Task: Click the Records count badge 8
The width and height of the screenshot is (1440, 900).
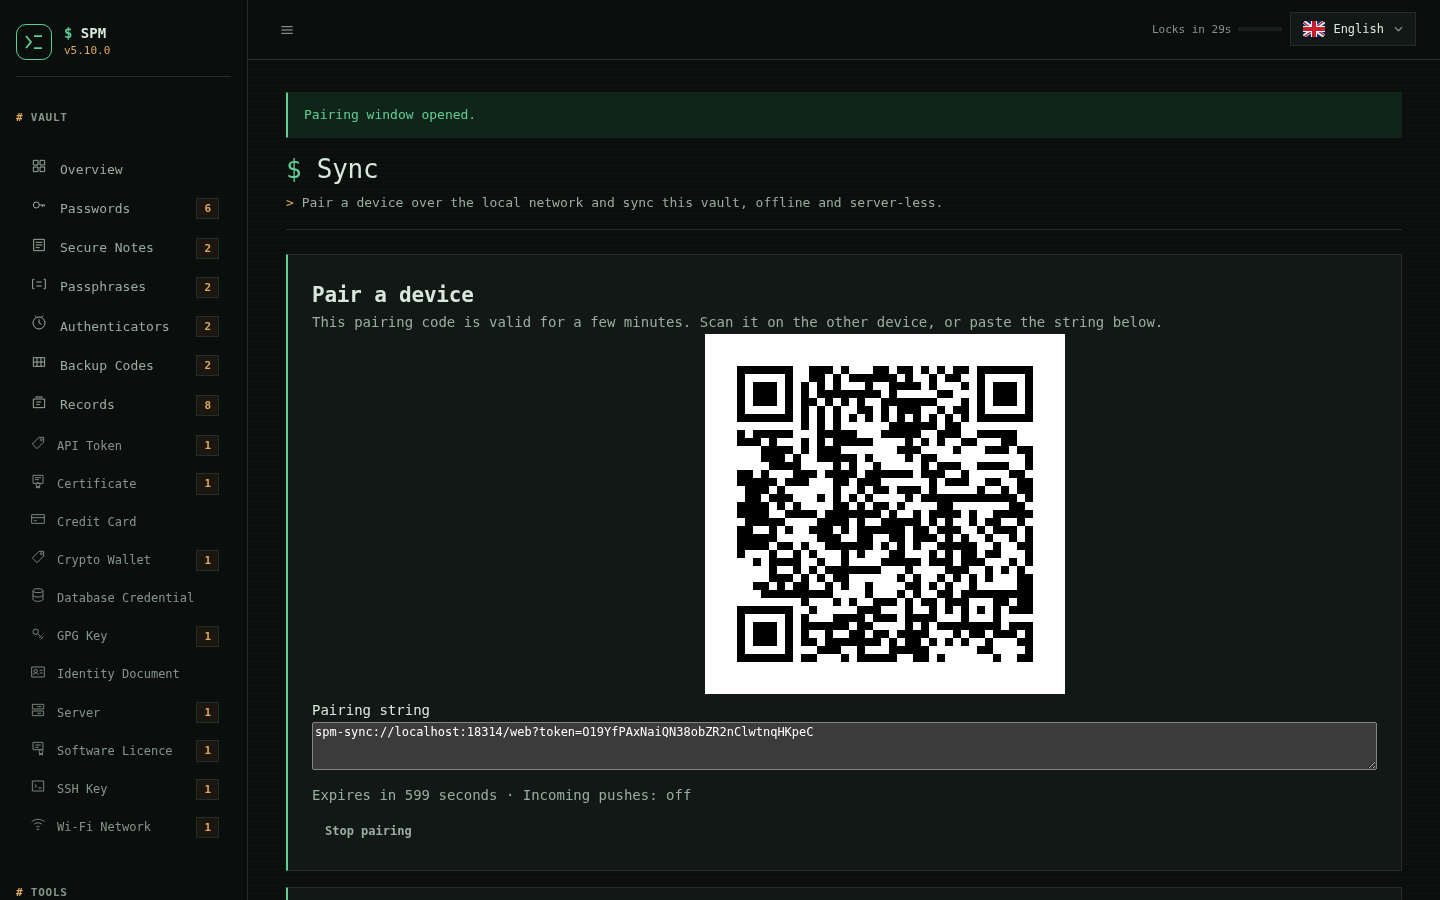Action: pyautogui.click(x=208, y=405)
